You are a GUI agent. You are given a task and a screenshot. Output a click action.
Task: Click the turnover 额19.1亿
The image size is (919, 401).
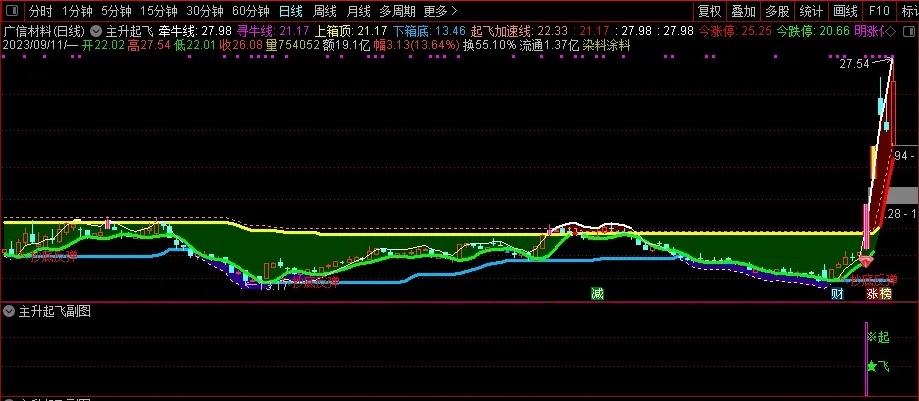[x=346, y=45]
